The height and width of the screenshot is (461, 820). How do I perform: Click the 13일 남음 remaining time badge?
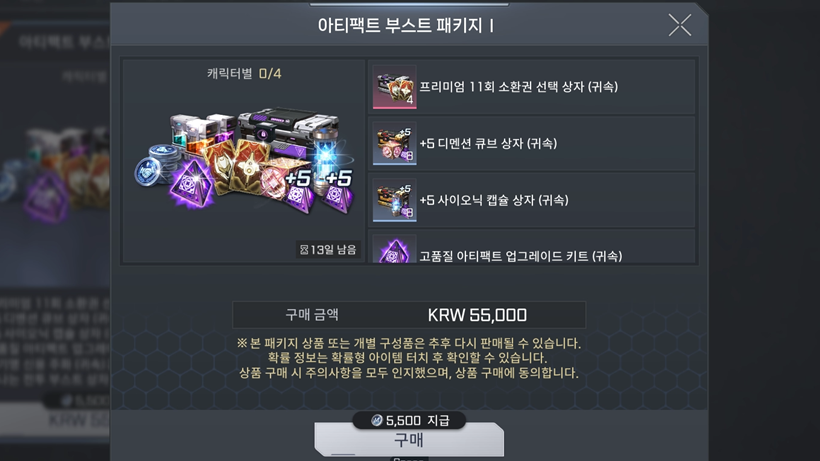[328, 249]
